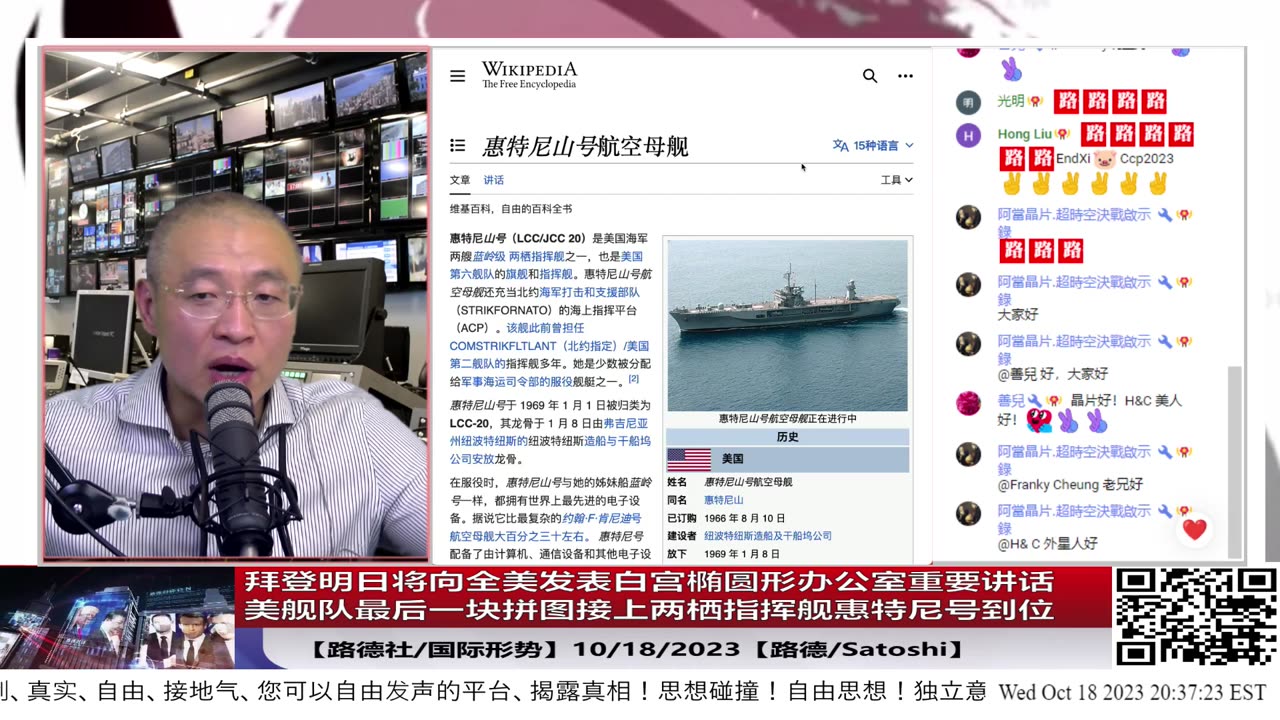The image size is (1280, 720).
Task: Click the date 1966 年 8 月 10 日 in infobox
Action: (x=744, y=518)
